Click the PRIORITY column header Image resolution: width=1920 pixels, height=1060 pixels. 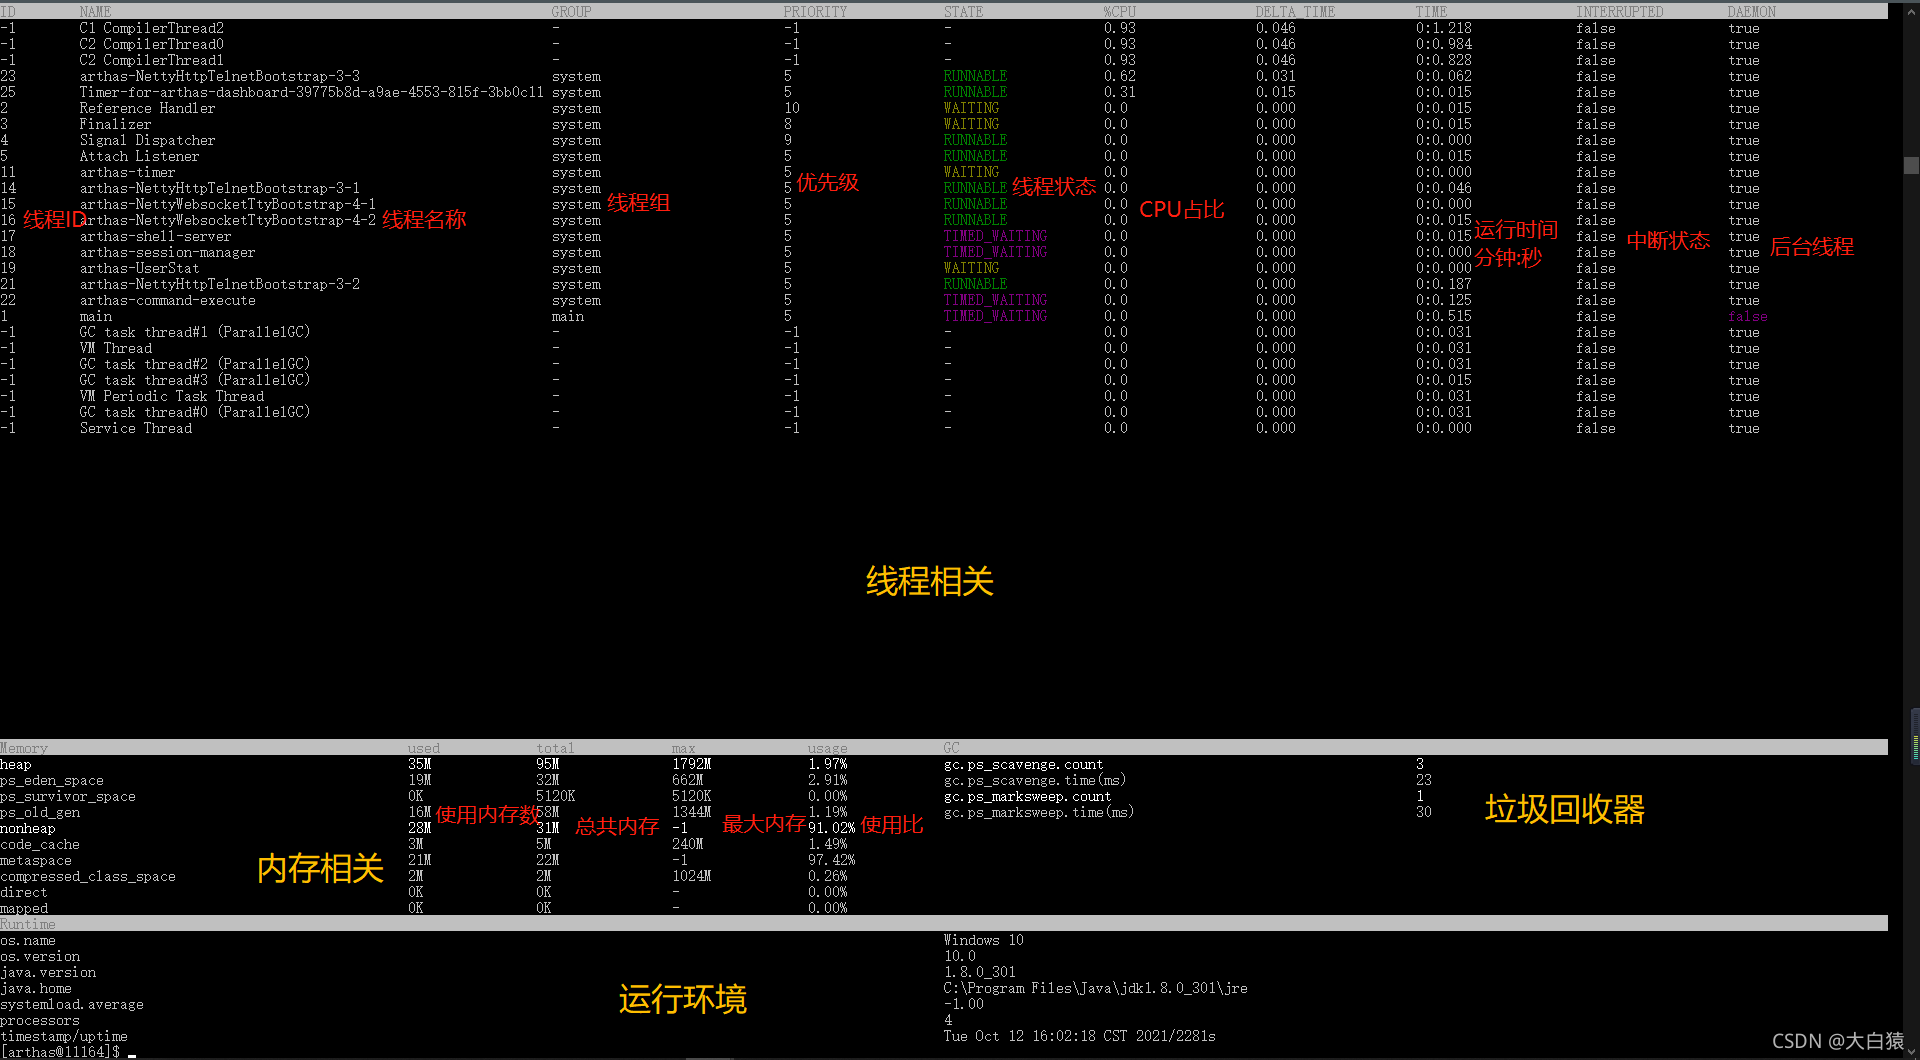tap(815, 12)
